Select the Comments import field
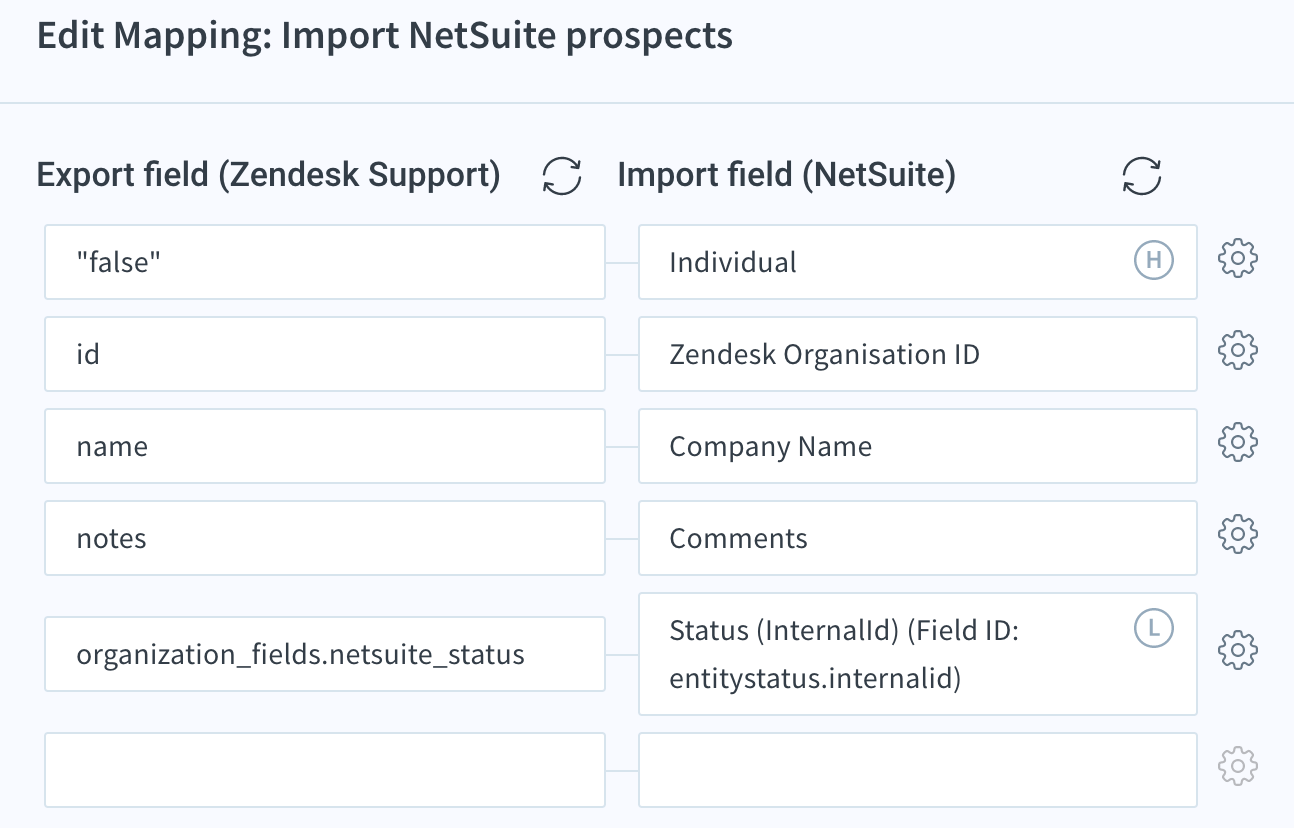 918,538
